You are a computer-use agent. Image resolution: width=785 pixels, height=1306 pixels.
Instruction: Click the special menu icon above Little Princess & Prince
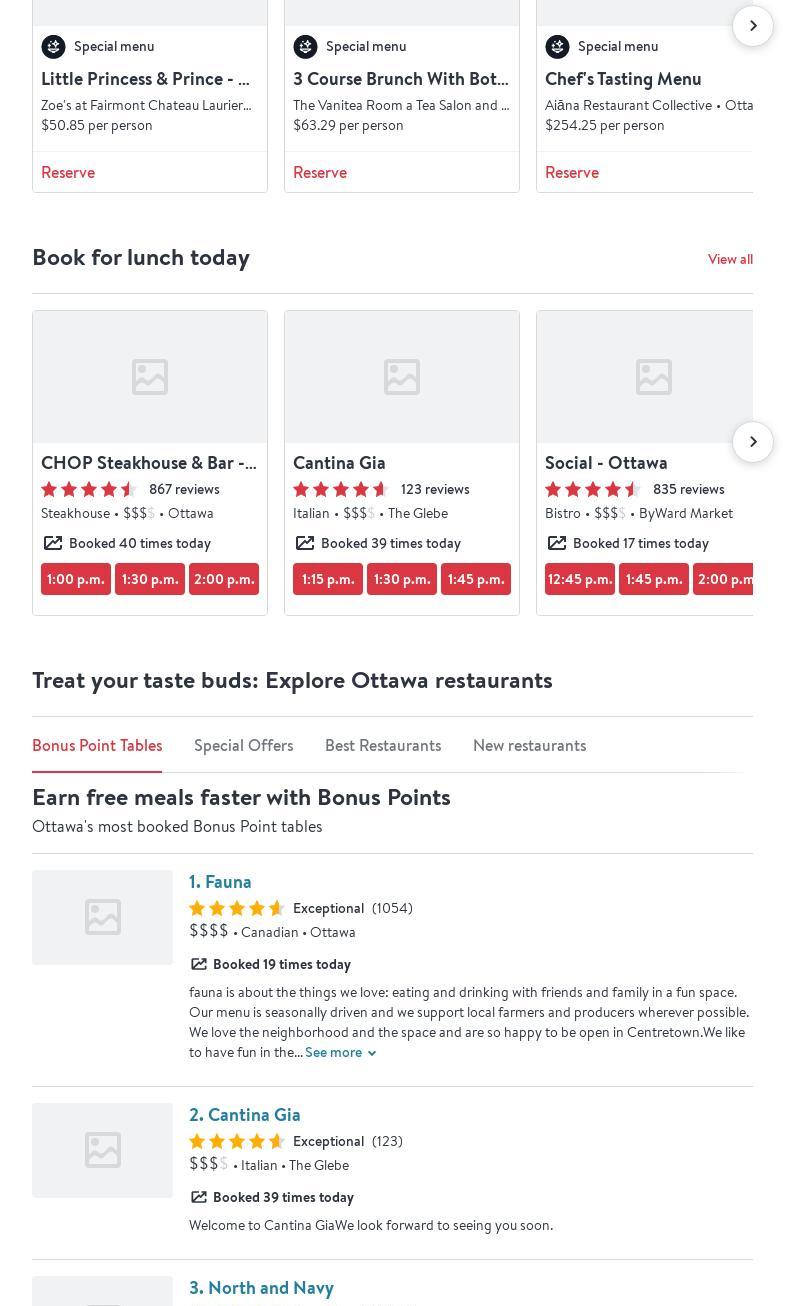(53, 47)
